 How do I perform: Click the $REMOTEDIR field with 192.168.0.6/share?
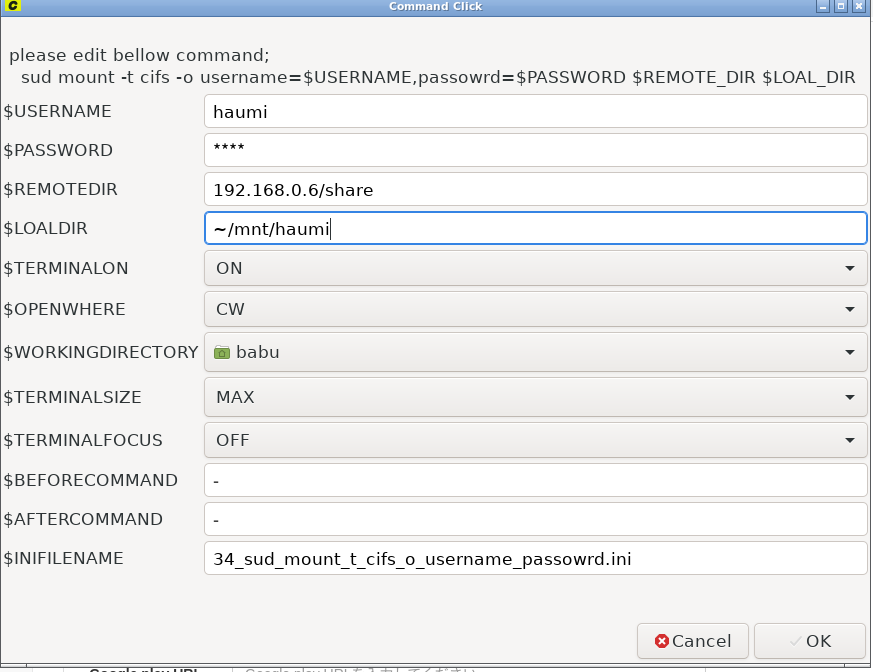tap(535, 189)
